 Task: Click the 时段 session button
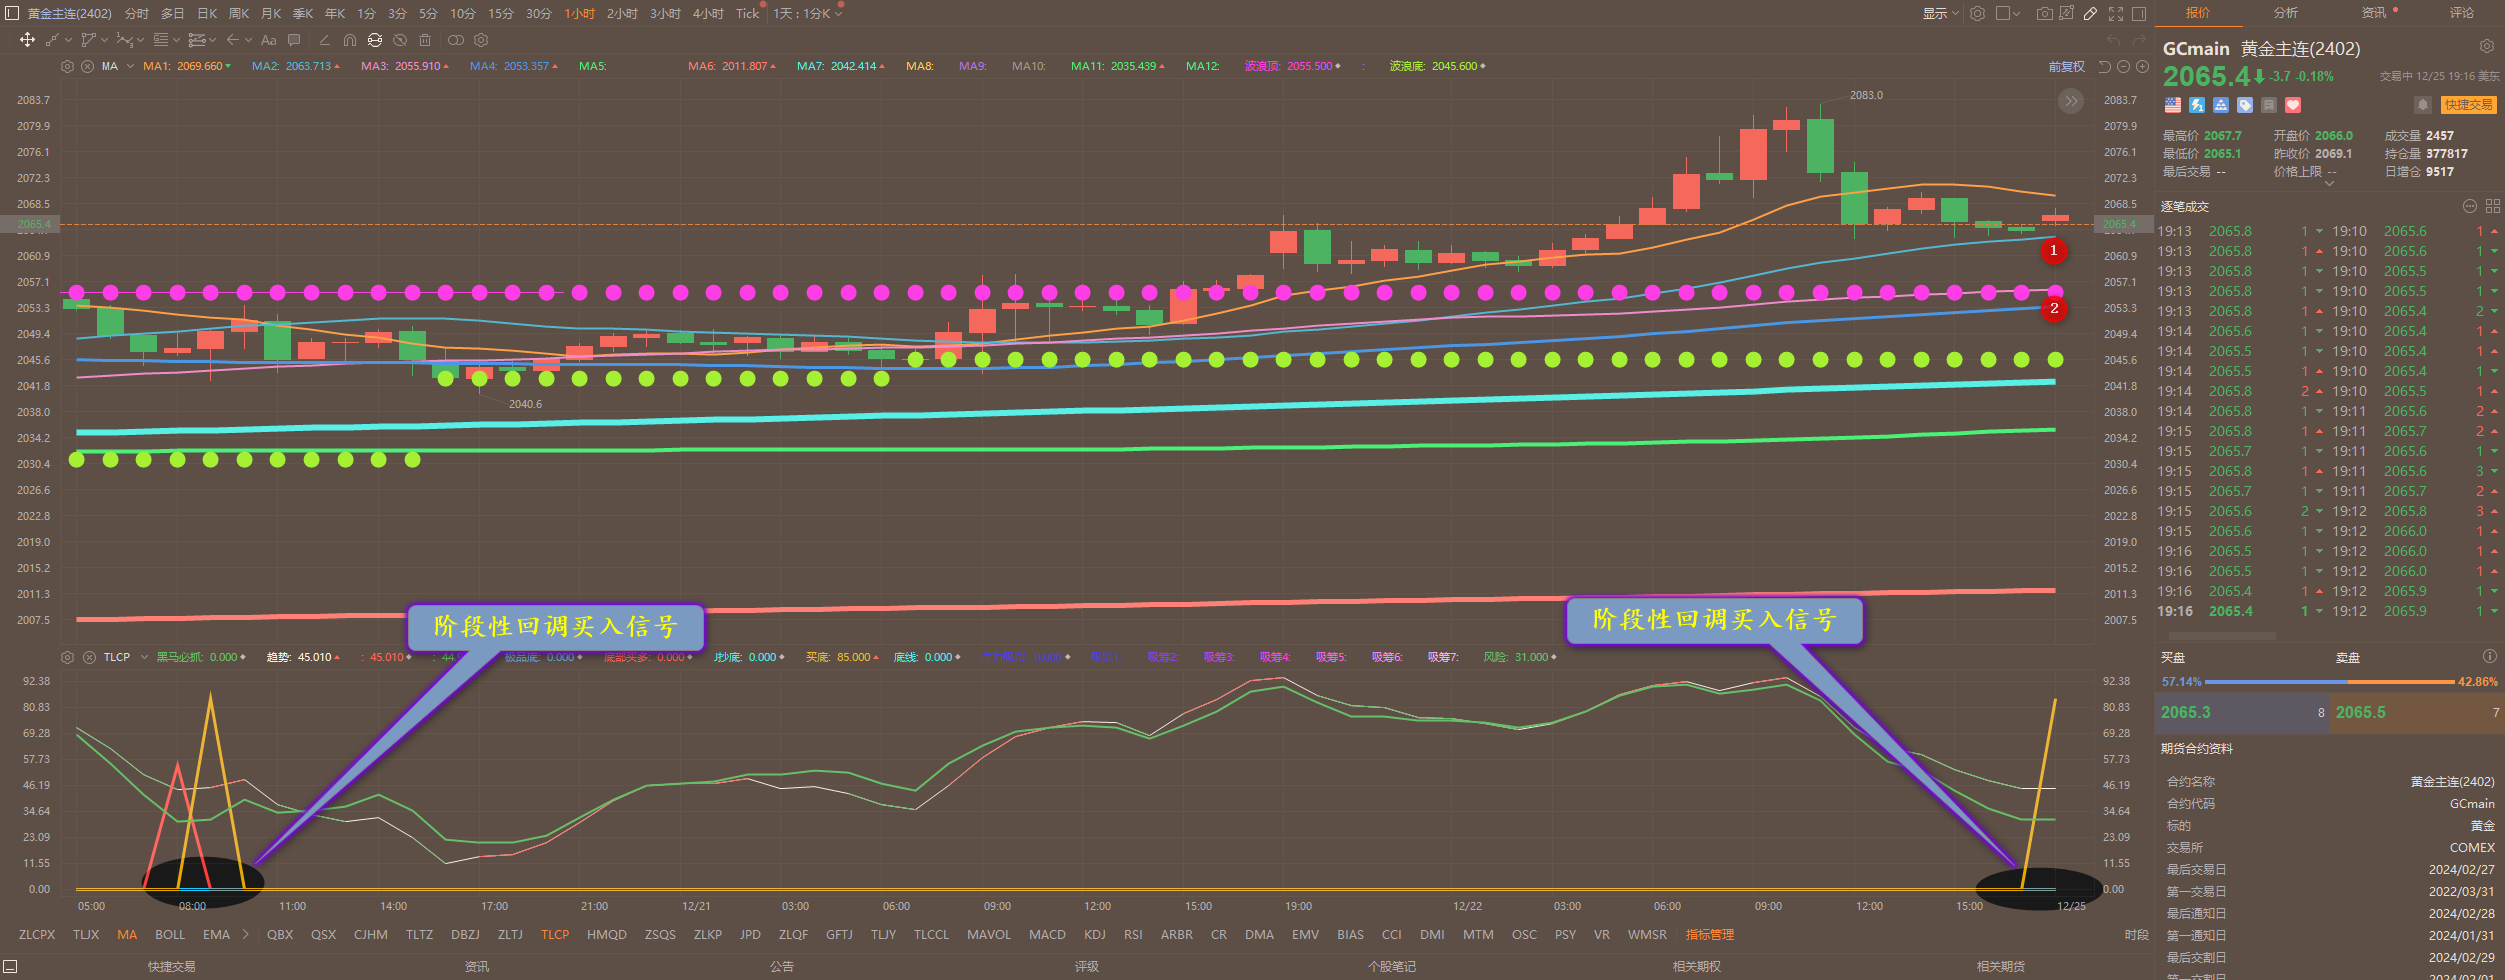(x=2137, y=935)
